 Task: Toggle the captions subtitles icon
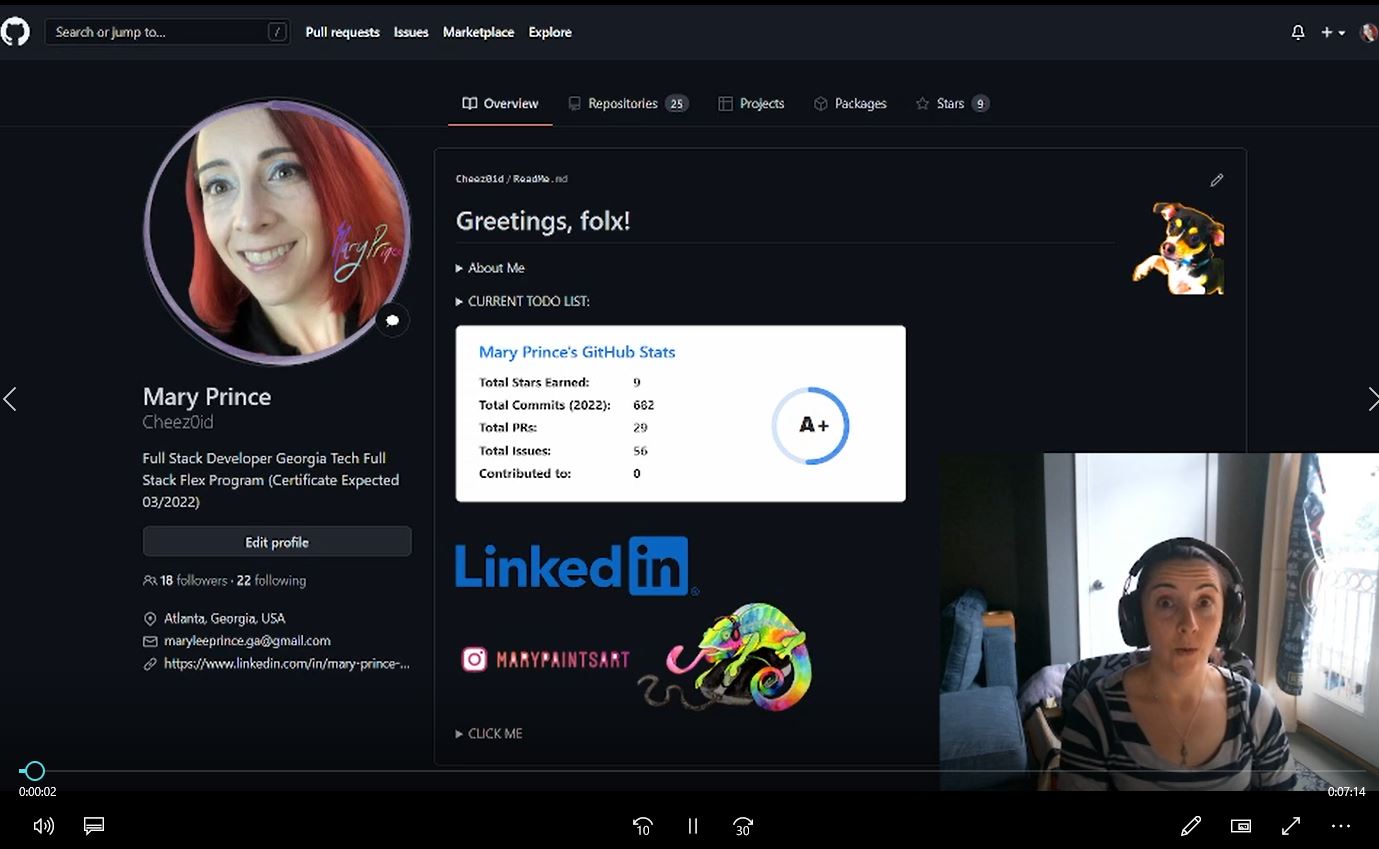94,826
